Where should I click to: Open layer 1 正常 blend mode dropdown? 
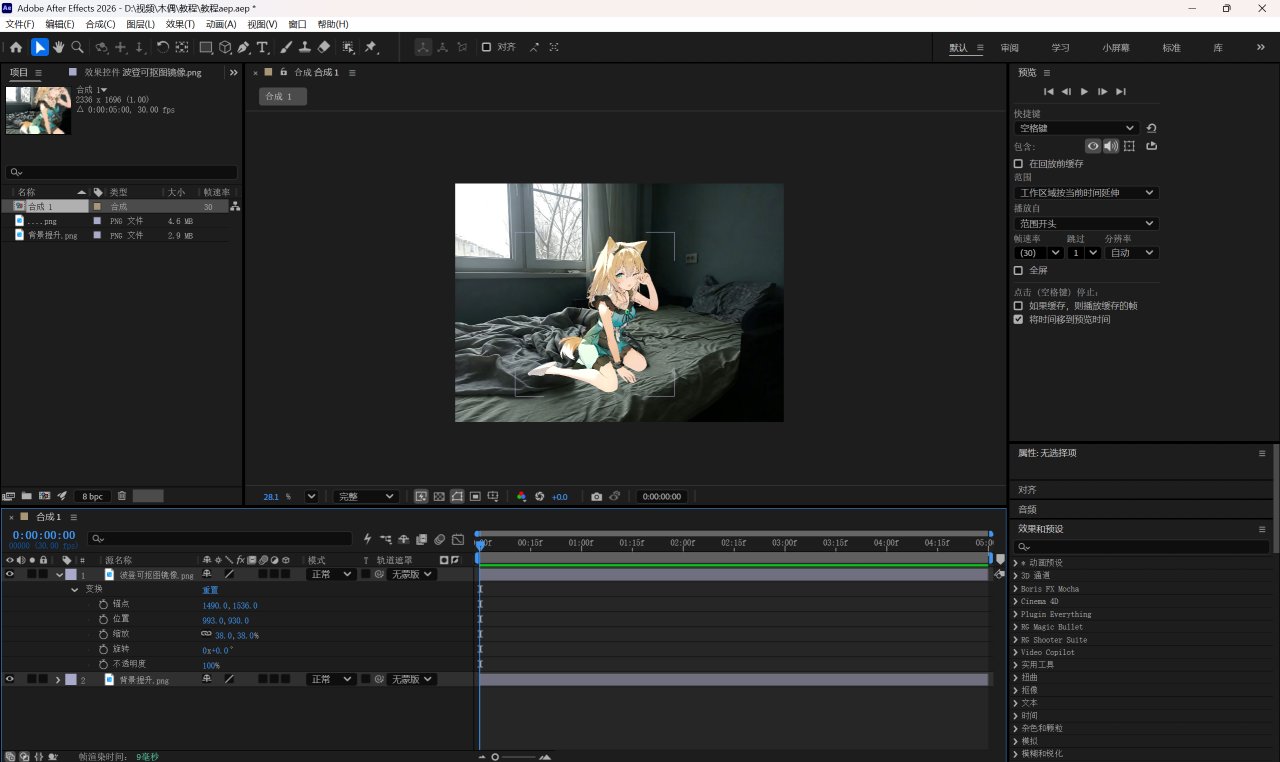point(331,575)
